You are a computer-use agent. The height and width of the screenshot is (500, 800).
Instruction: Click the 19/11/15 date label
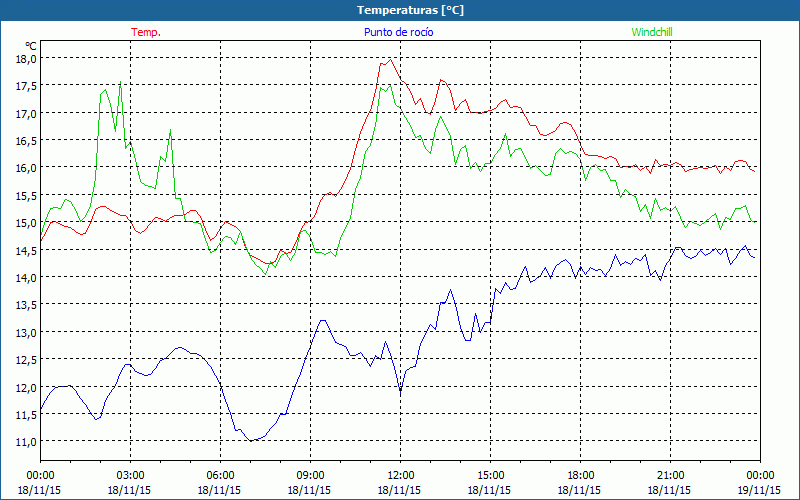click(x=759, y=490)
